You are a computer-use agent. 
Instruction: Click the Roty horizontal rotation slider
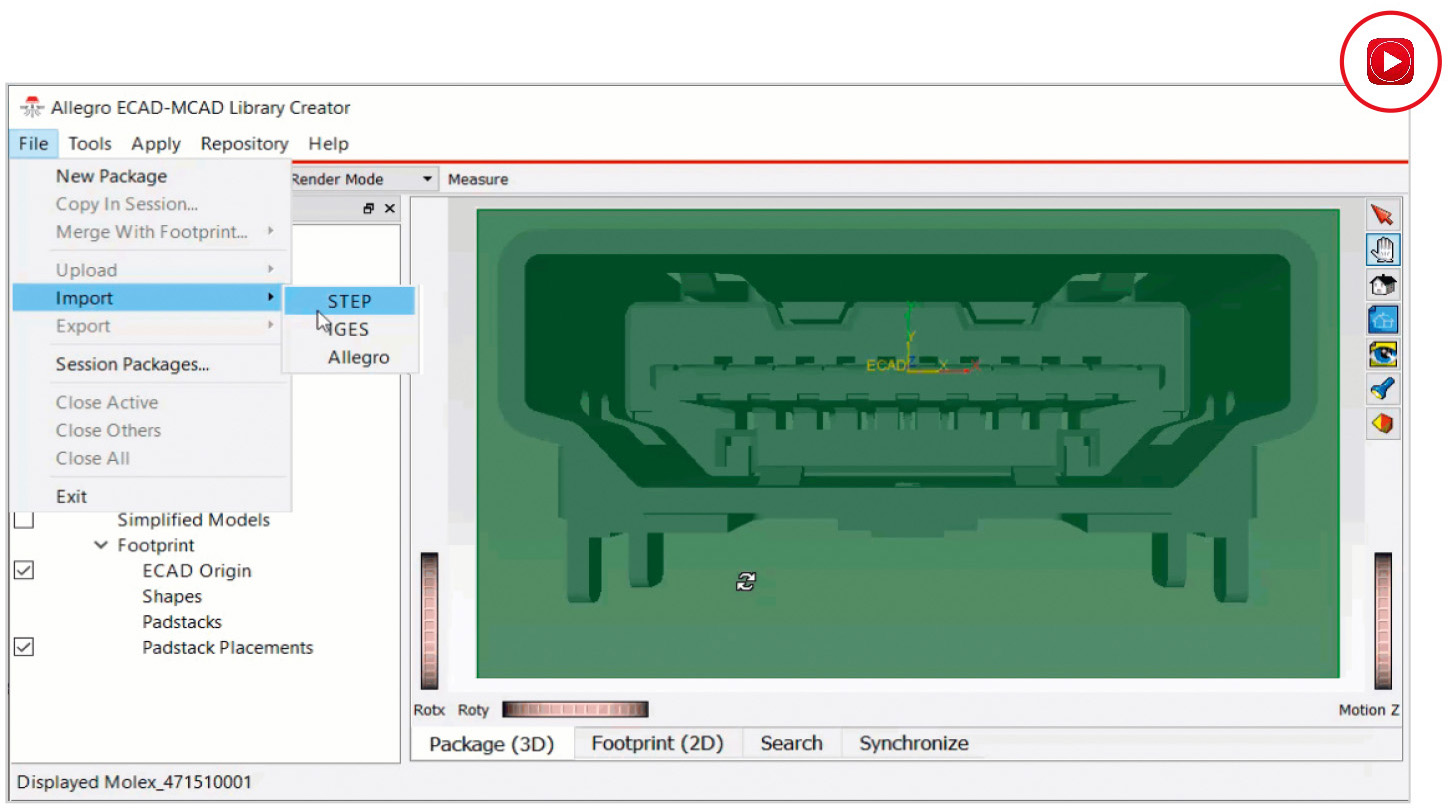[575, 709]
